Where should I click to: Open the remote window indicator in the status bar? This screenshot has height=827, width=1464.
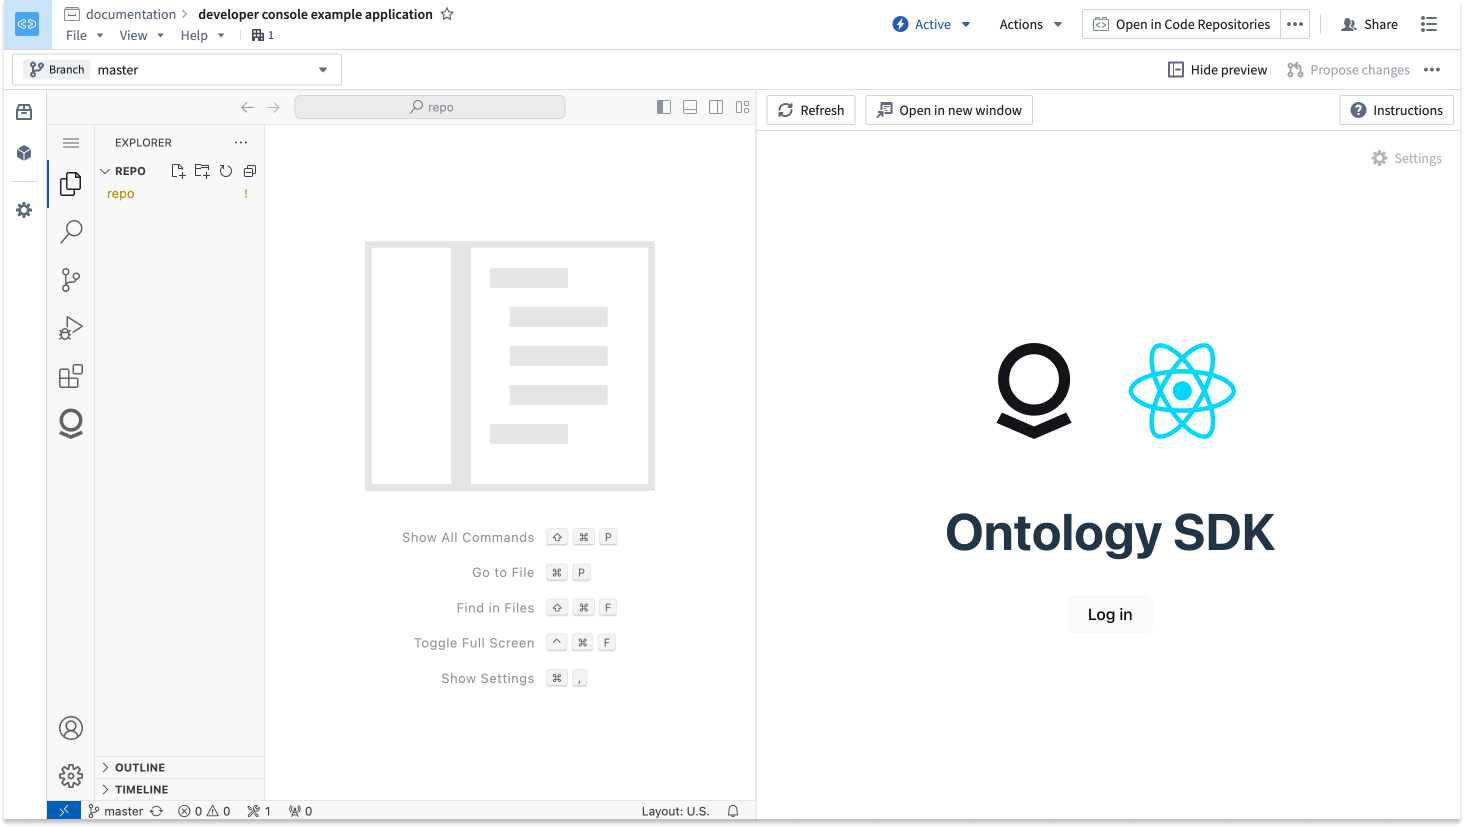click(x=64, y=811)
